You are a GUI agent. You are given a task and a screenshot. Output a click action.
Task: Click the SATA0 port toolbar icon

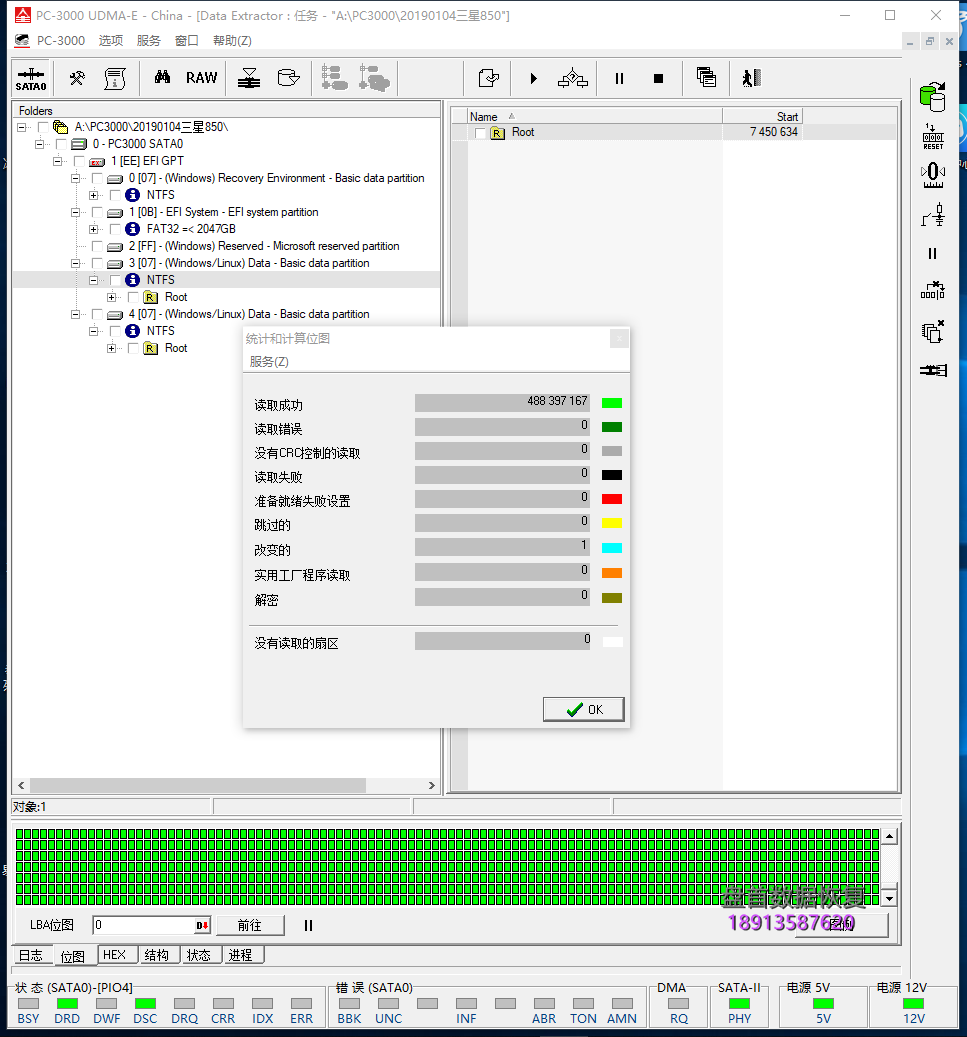coord(31,78)
